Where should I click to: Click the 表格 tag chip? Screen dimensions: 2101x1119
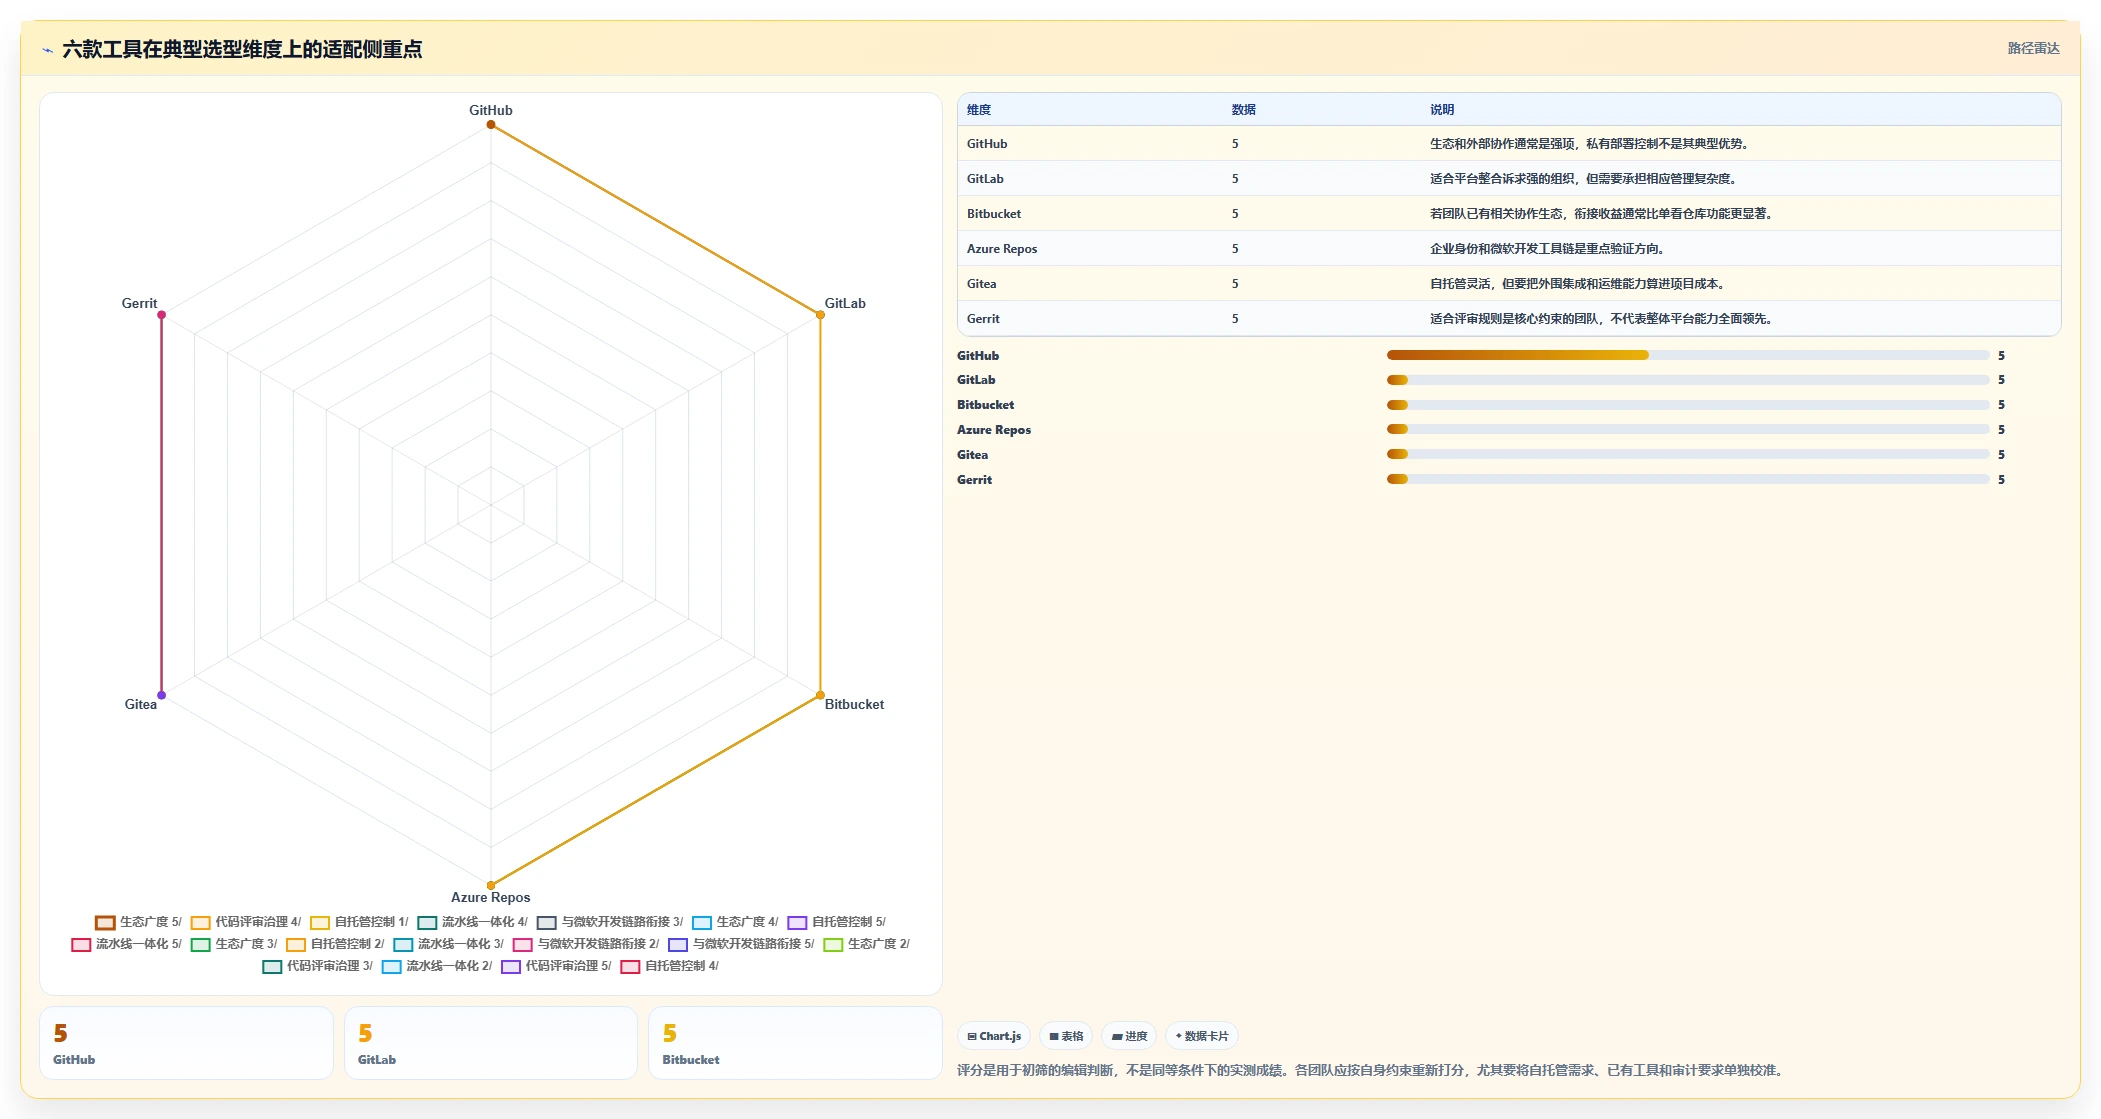[x=1066, y=1036]
